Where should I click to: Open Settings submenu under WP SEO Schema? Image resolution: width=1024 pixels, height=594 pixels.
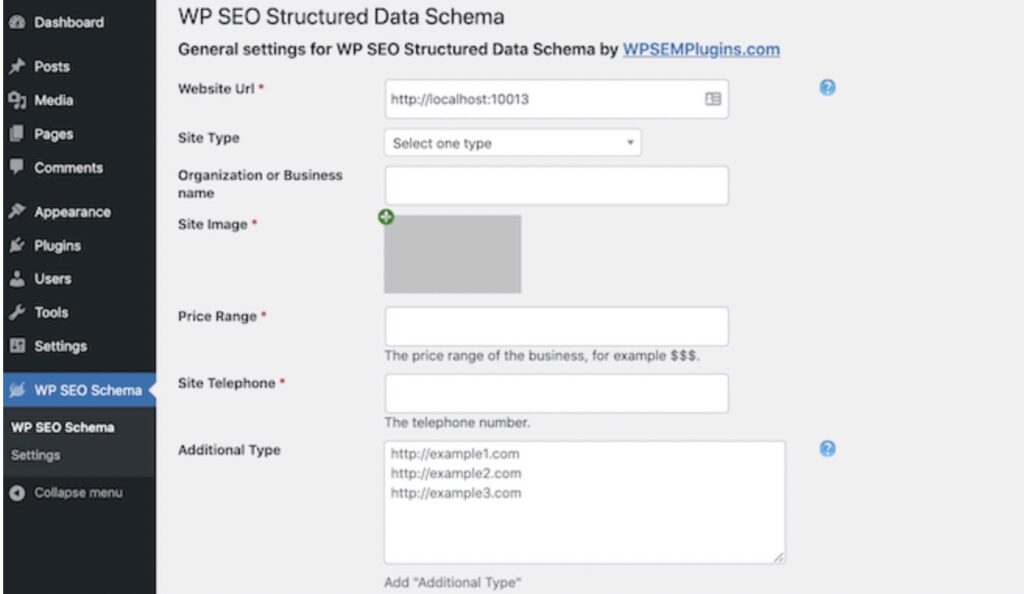tap(35, 455)
